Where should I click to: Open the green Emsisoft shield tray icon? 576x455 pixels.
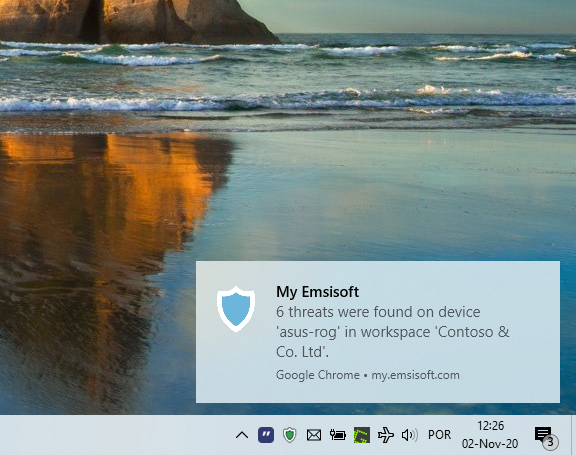pyautogui.click(x=290, y=435)
